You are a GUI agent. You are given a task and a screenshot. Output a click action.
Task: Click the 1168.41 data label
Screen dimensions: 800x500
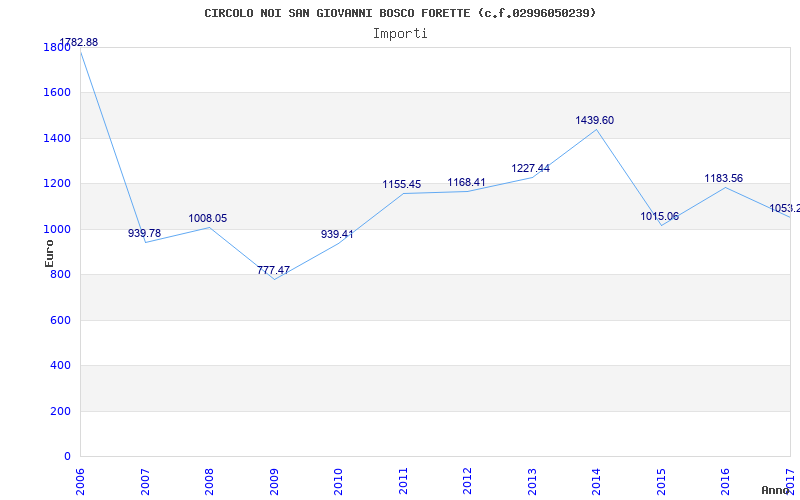(467, 182)
